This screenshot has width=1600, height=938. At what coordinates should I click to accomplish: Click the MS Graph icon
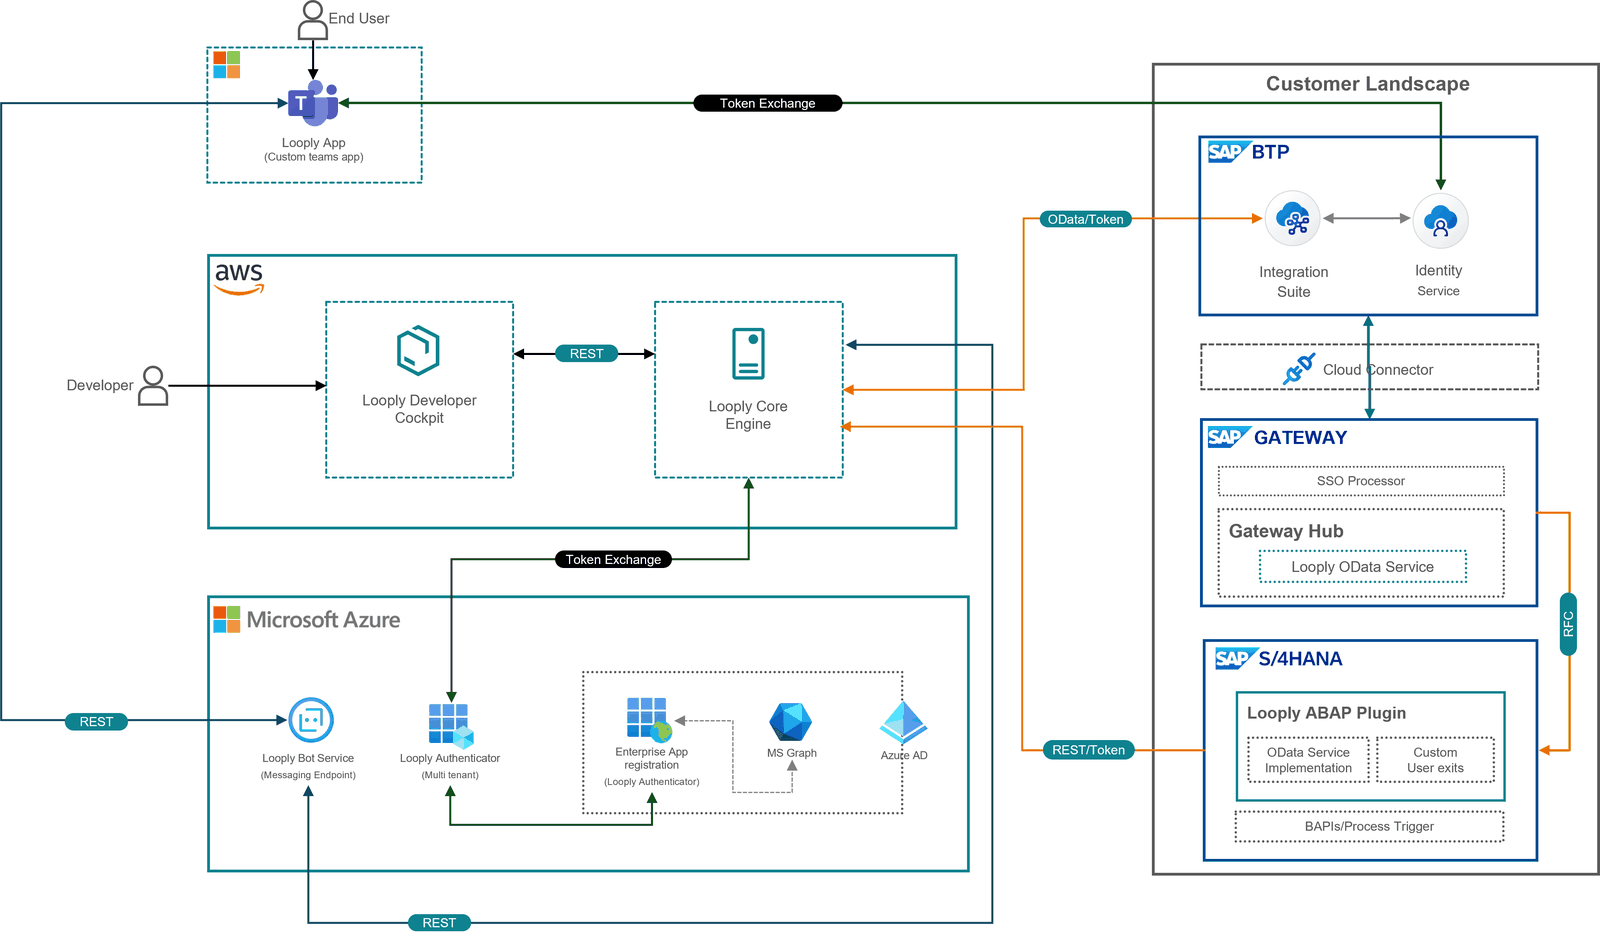pyautogui.click(x=791, y=722)
